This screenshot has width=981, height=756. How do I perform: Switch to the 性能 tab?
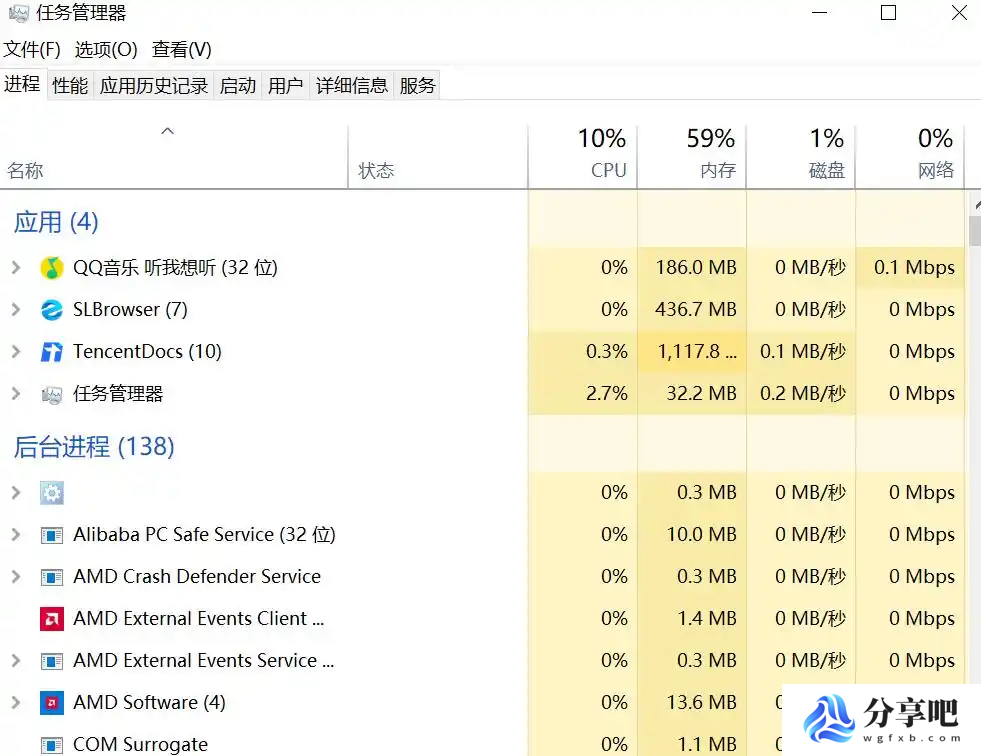pyautogui.click(x=70, y=85)
